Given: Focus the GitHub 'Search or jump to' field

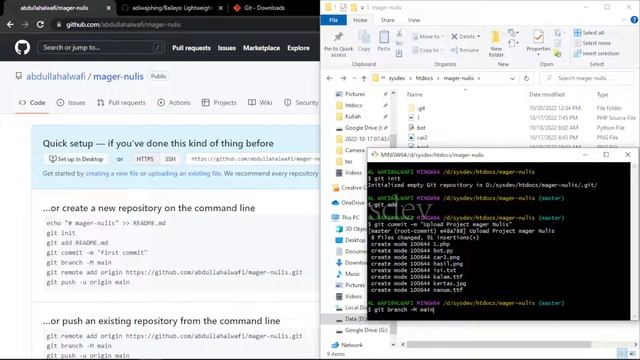Looking at the screenshot, I should pos(100,48).
